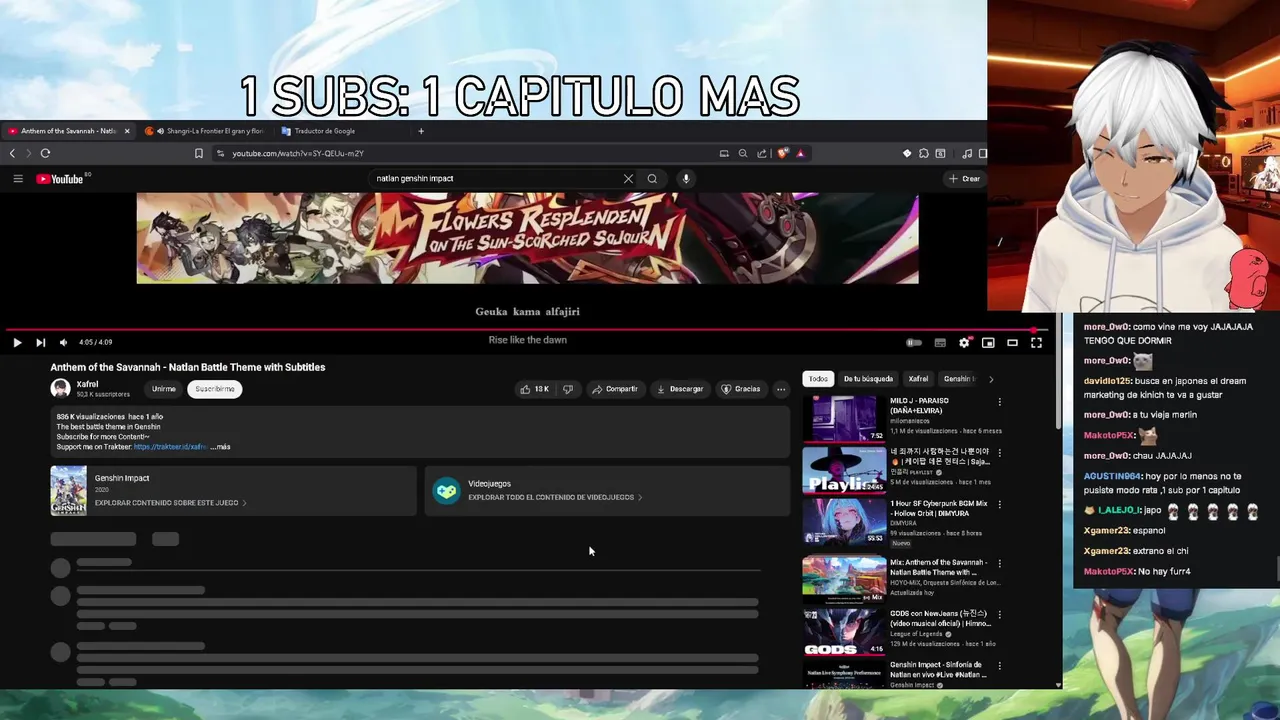Share the page via address bar icon
1280x720 pixels.
762,153
